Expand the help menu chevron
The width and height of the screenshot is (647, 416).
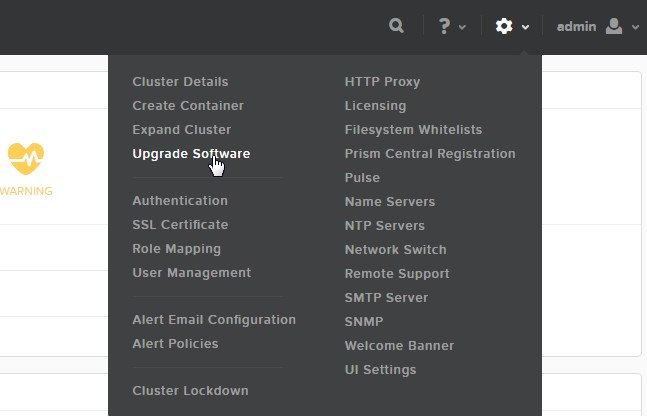tap(462, 28)
